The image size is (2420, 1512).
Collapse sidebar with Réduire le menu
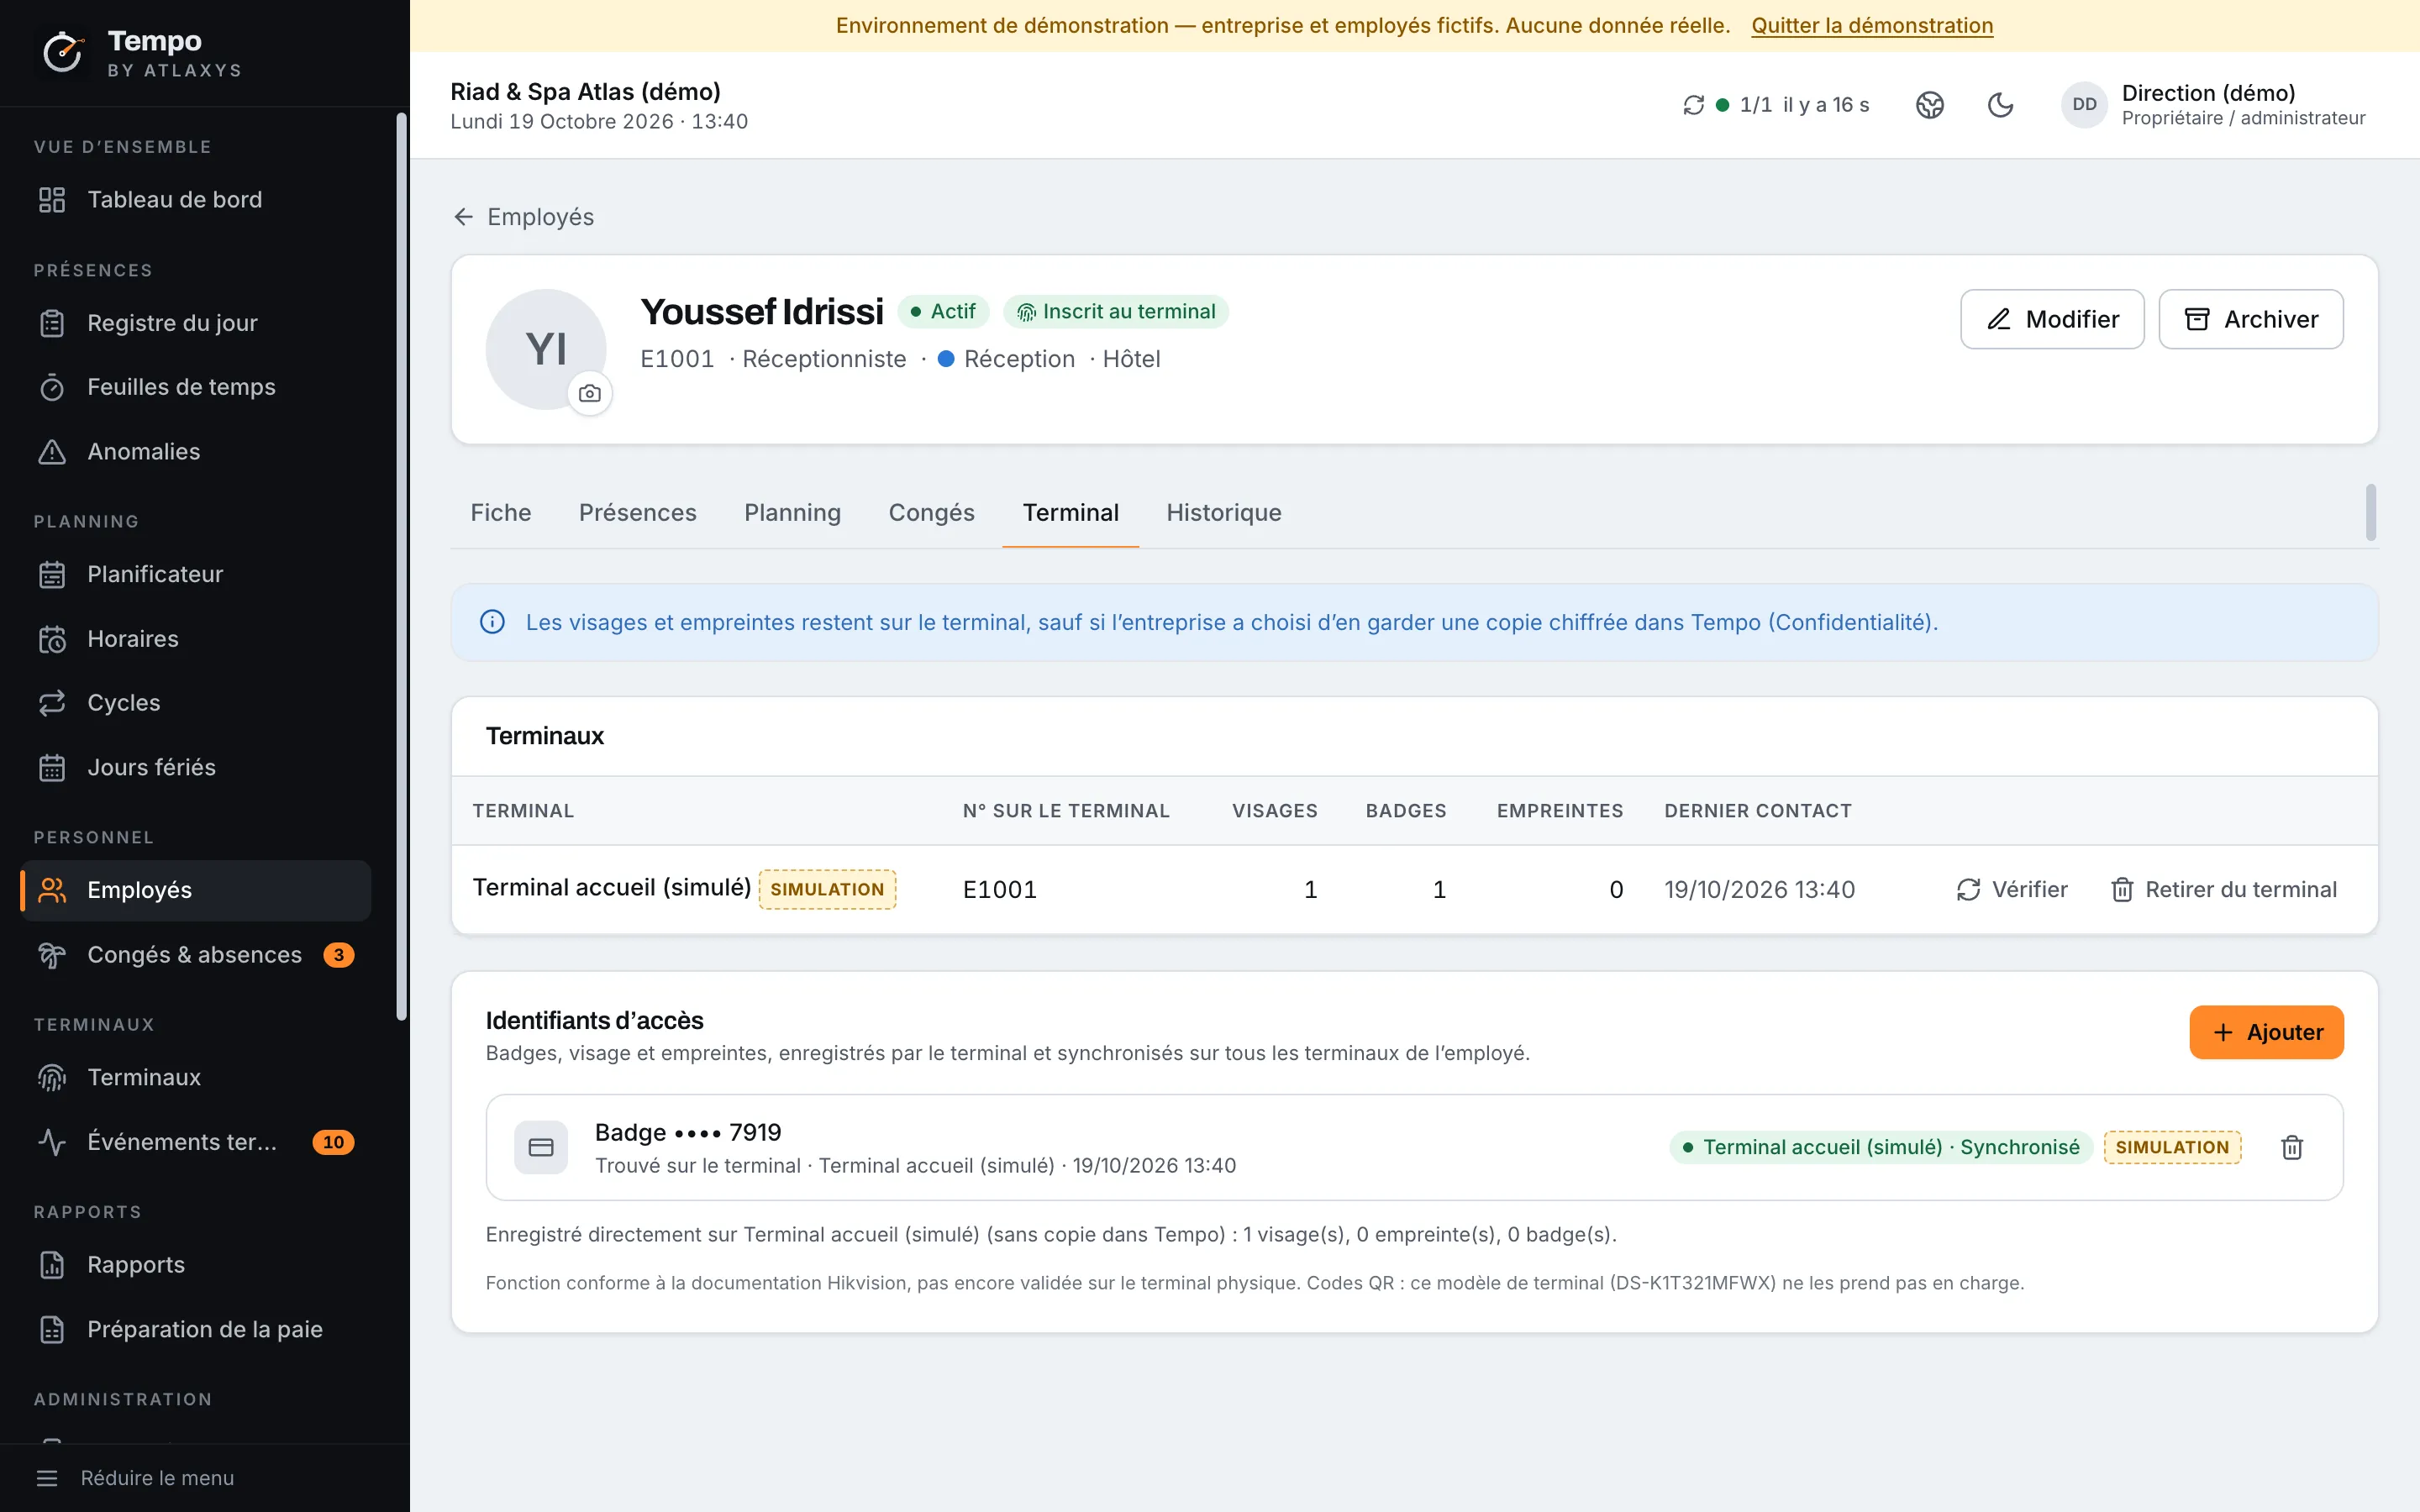coord(135,1478)
